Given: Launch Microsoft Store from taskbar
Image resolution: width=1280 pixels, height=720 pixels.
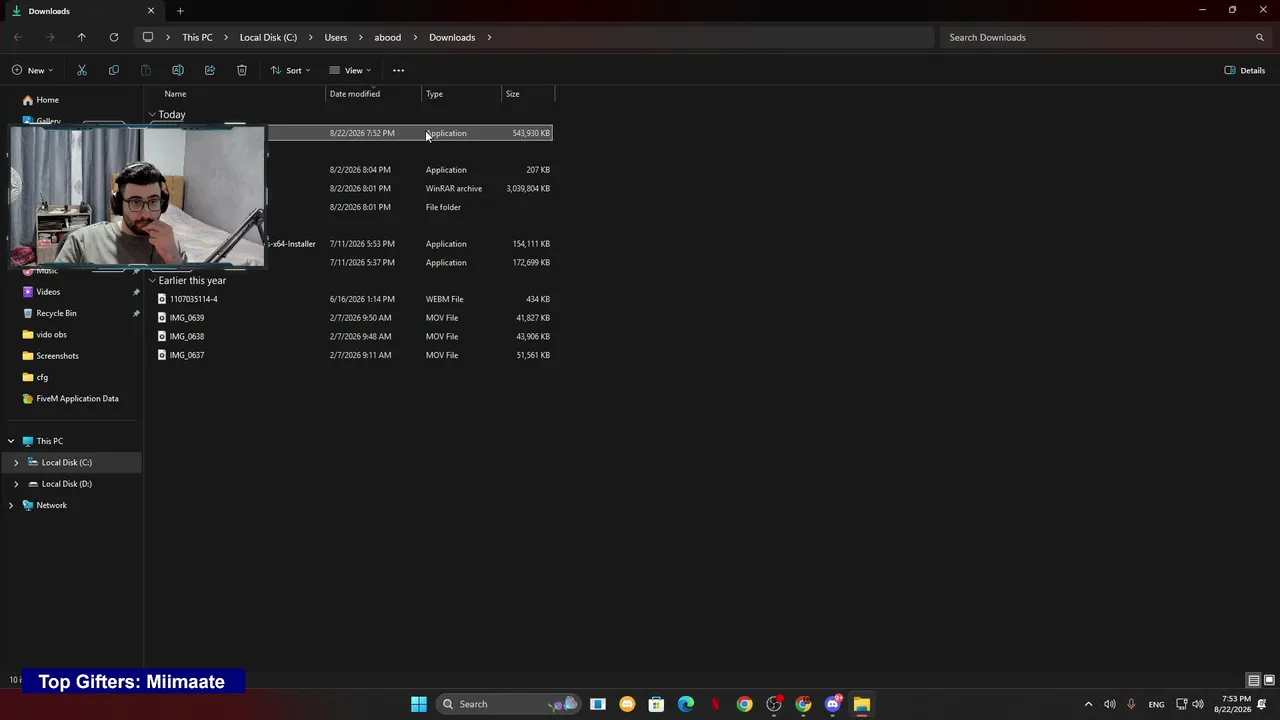Looking at the screenshot, I should pyautogui.click(x=656, y=704).
